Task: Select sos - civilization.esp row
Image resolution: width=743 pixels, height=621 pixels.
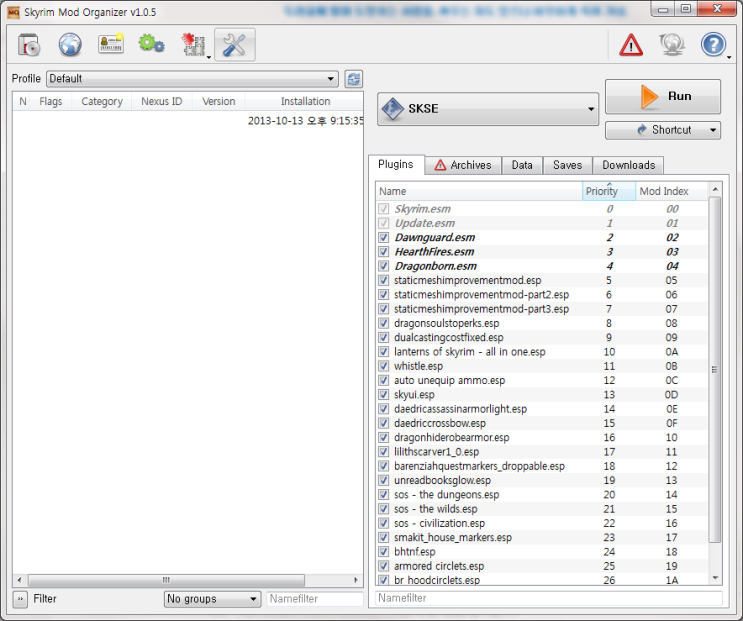Action: click(542, 523)
